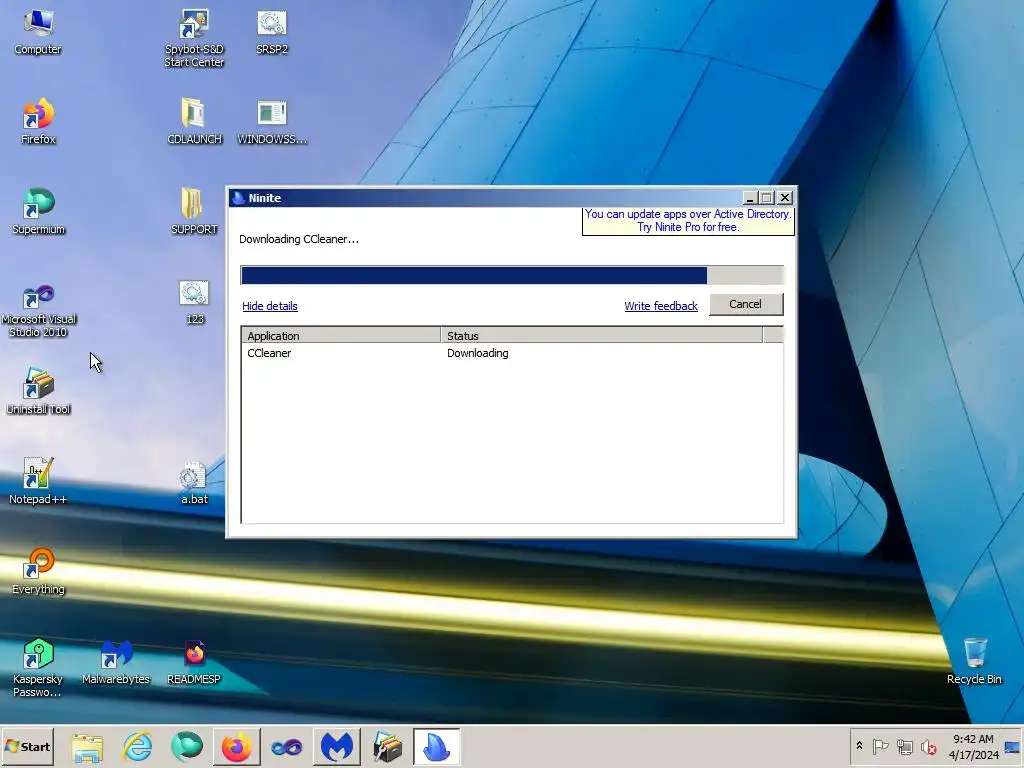Click the Show desktop button
Image resolution: width=1024 pixels, height=768 pixels.
click(x=1014, y=747)
